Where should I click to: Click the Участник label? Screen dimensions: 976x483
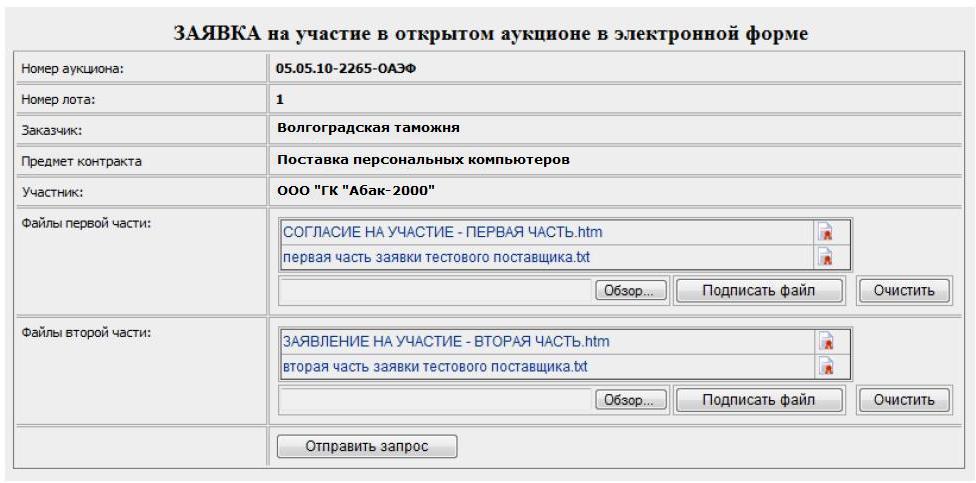click(52, 192)
